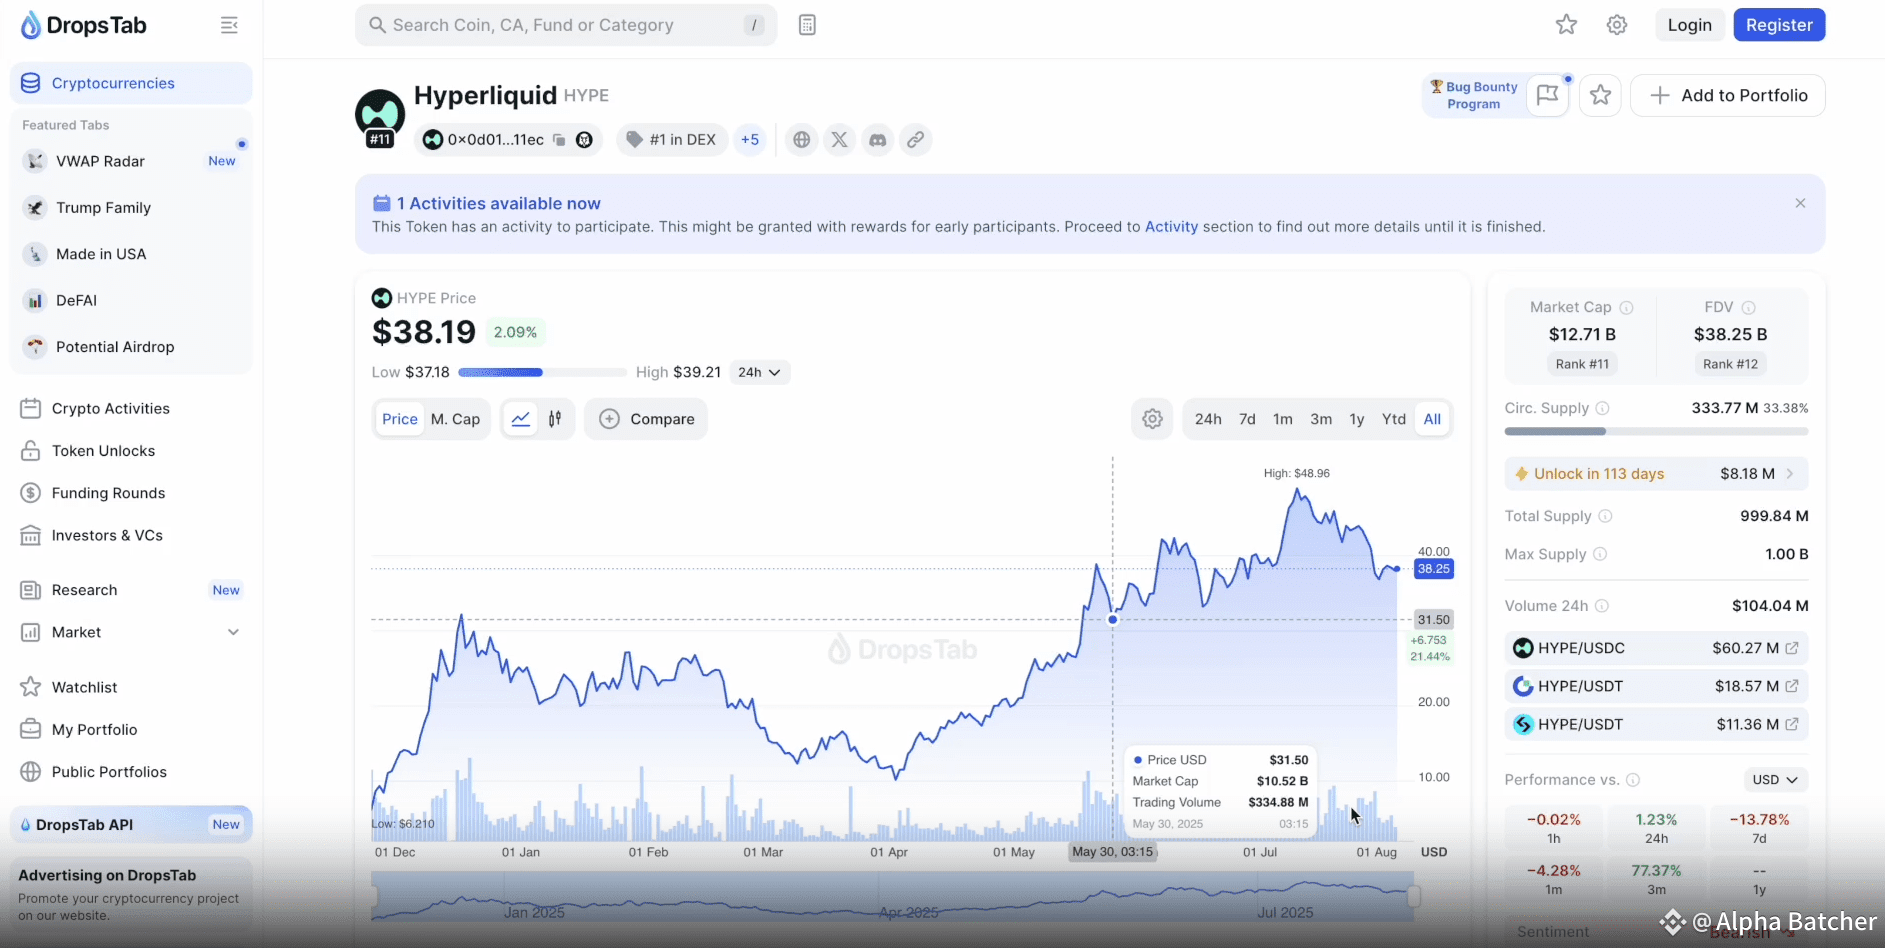Open the 24h low/high period dropdown
This screenshot has width=1885, height=948.
(x=760, y=372)
